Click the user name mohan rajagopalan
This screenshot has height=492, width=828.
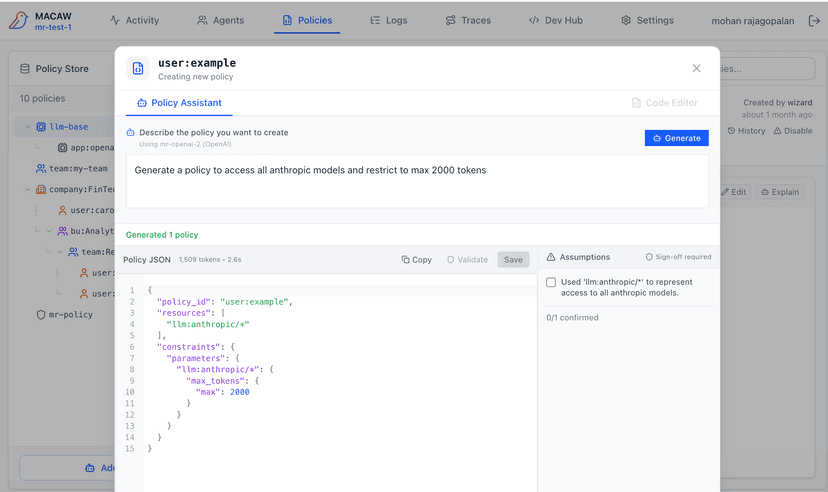coord(752,21)
